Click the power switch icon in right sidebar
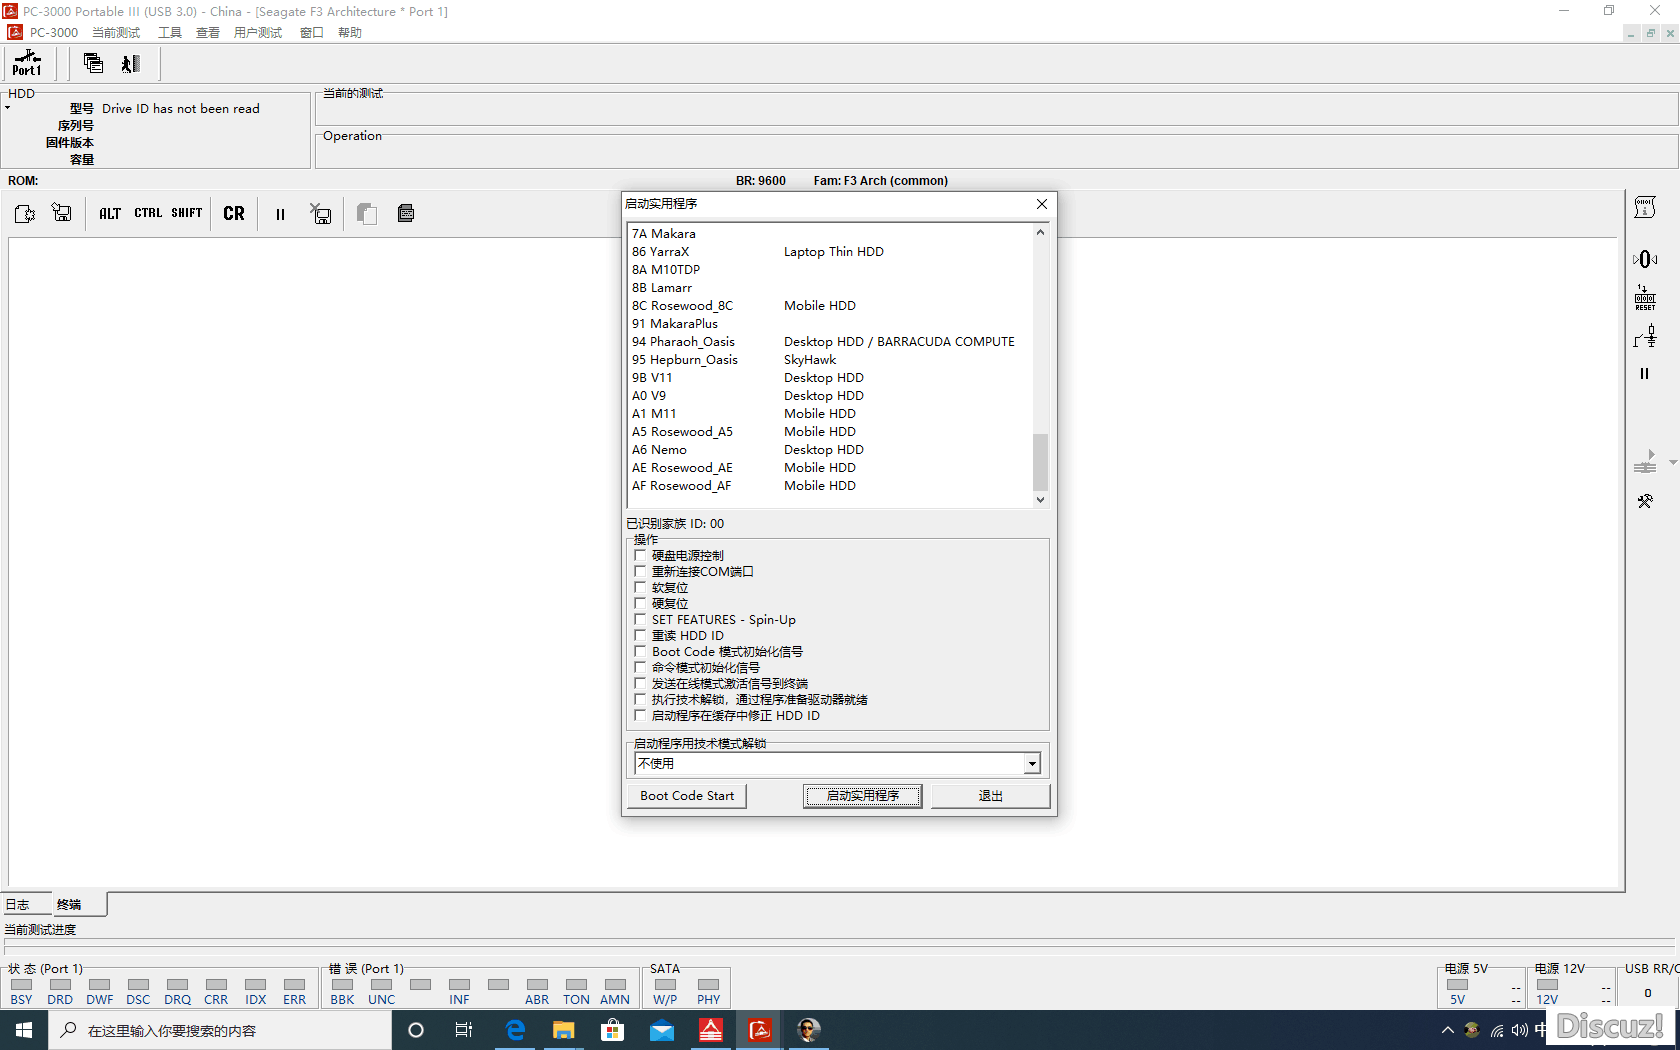 1645,336
